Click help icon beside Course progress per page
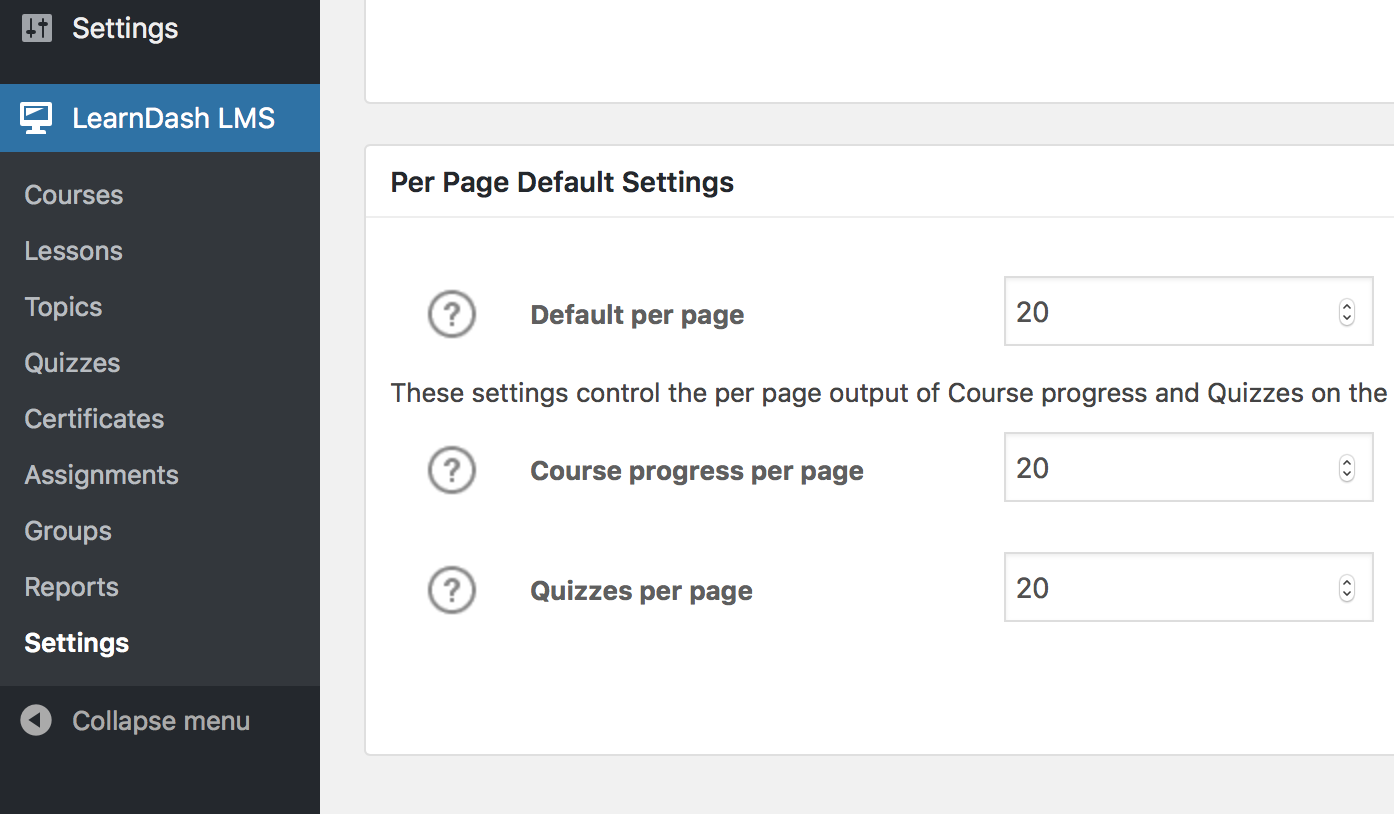This screenshot has width=1394, height=814. (x=451, y=470)
